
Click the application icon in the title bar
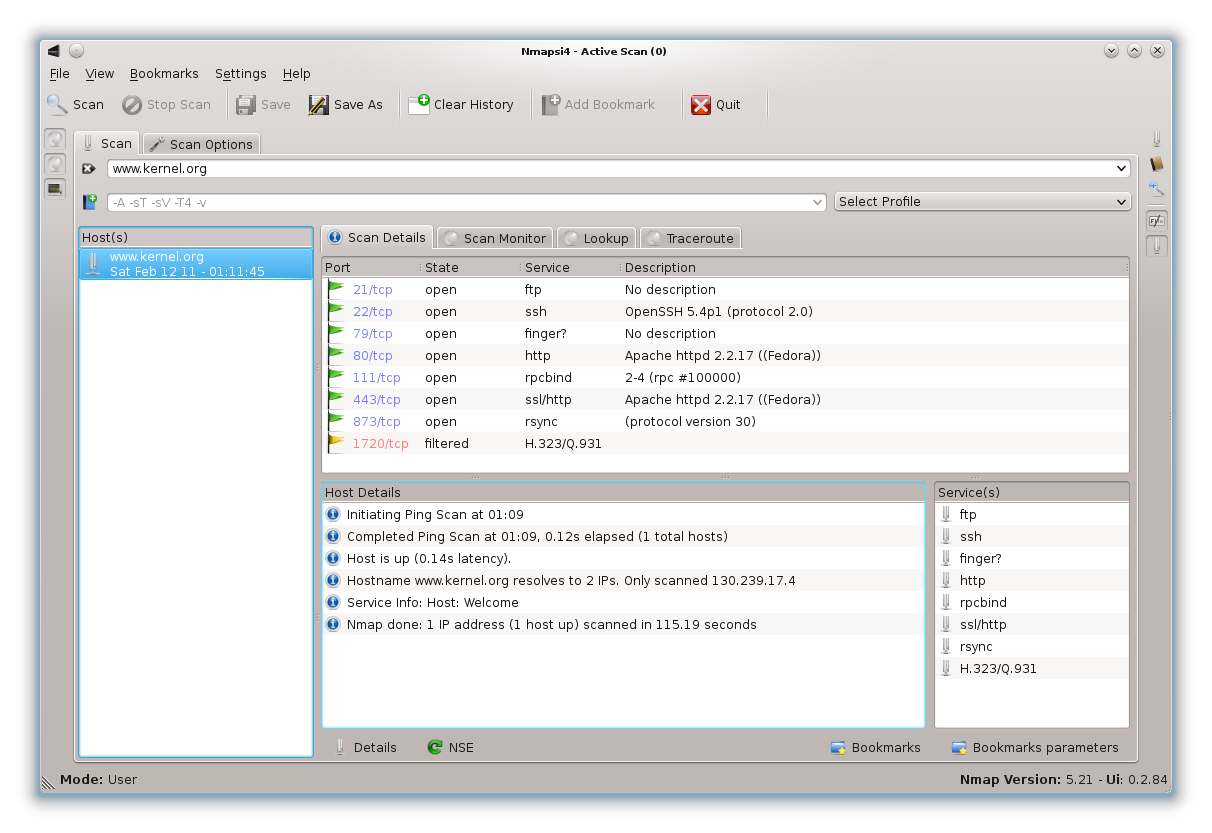(54, 51)
